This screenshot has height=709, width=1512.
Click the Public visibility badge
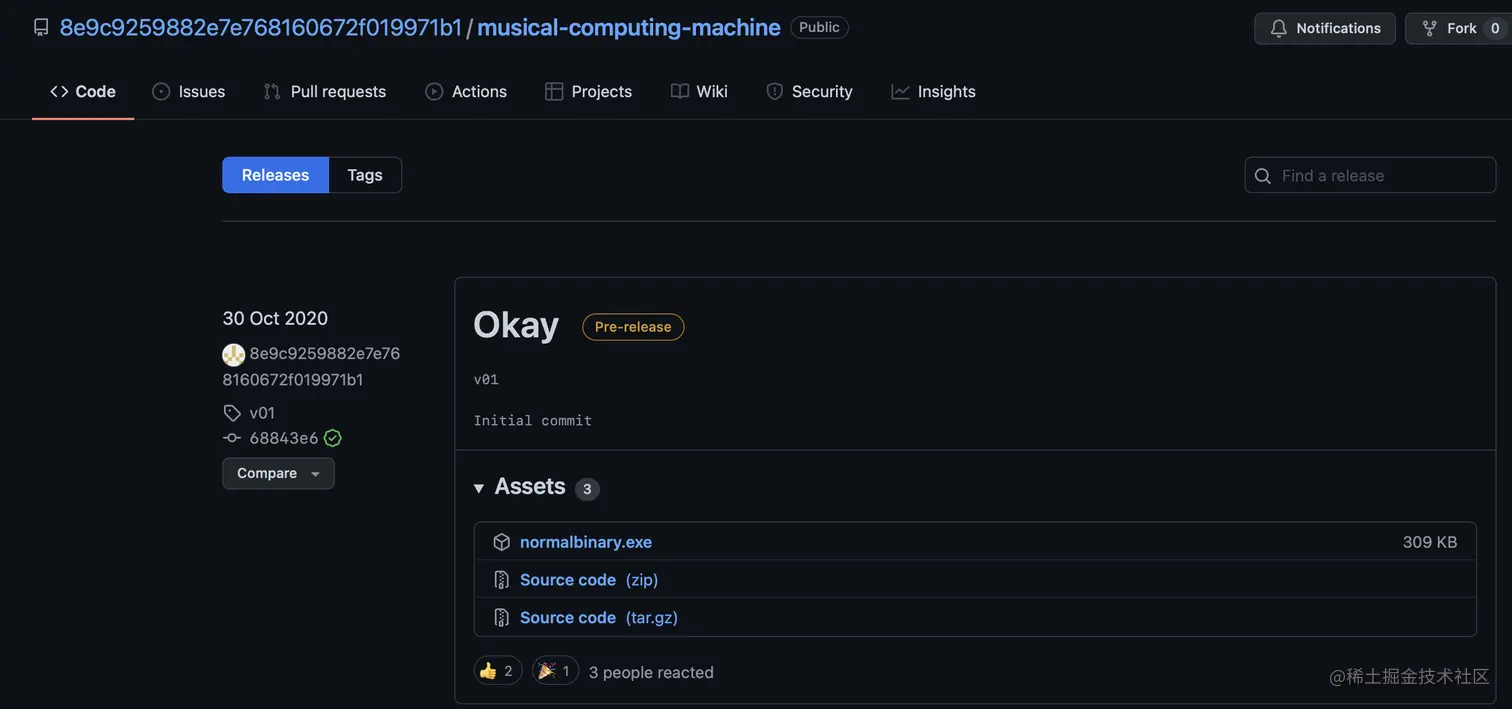coord(819,27)
